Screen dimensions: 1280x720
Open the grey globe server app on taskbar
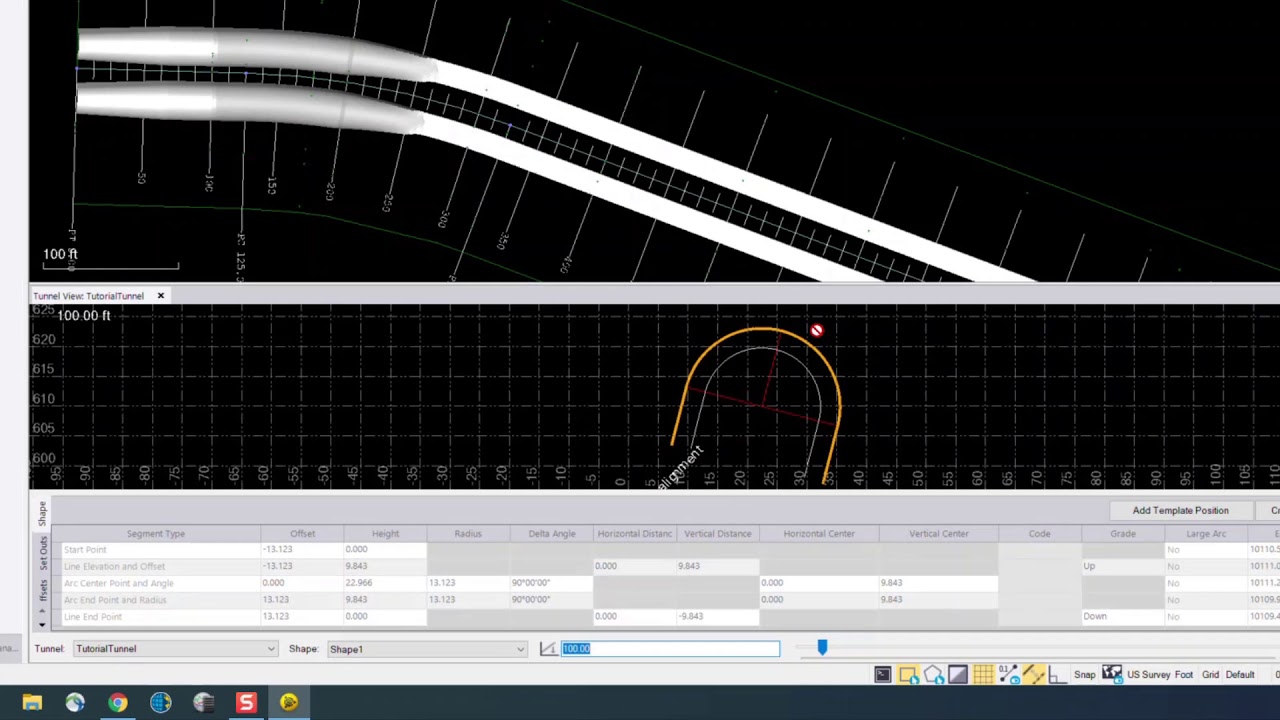click(x=204, y=703)
